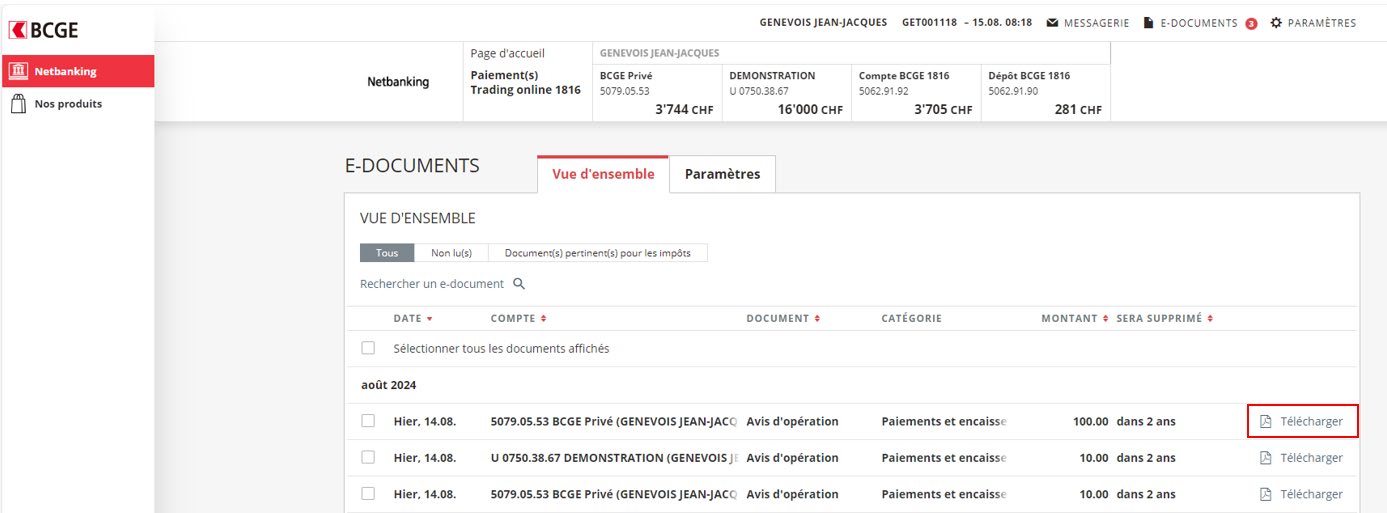This screenshot has width=1387, height=513.
Task: Select the Tous filter
Action: [x=387, y=253]
